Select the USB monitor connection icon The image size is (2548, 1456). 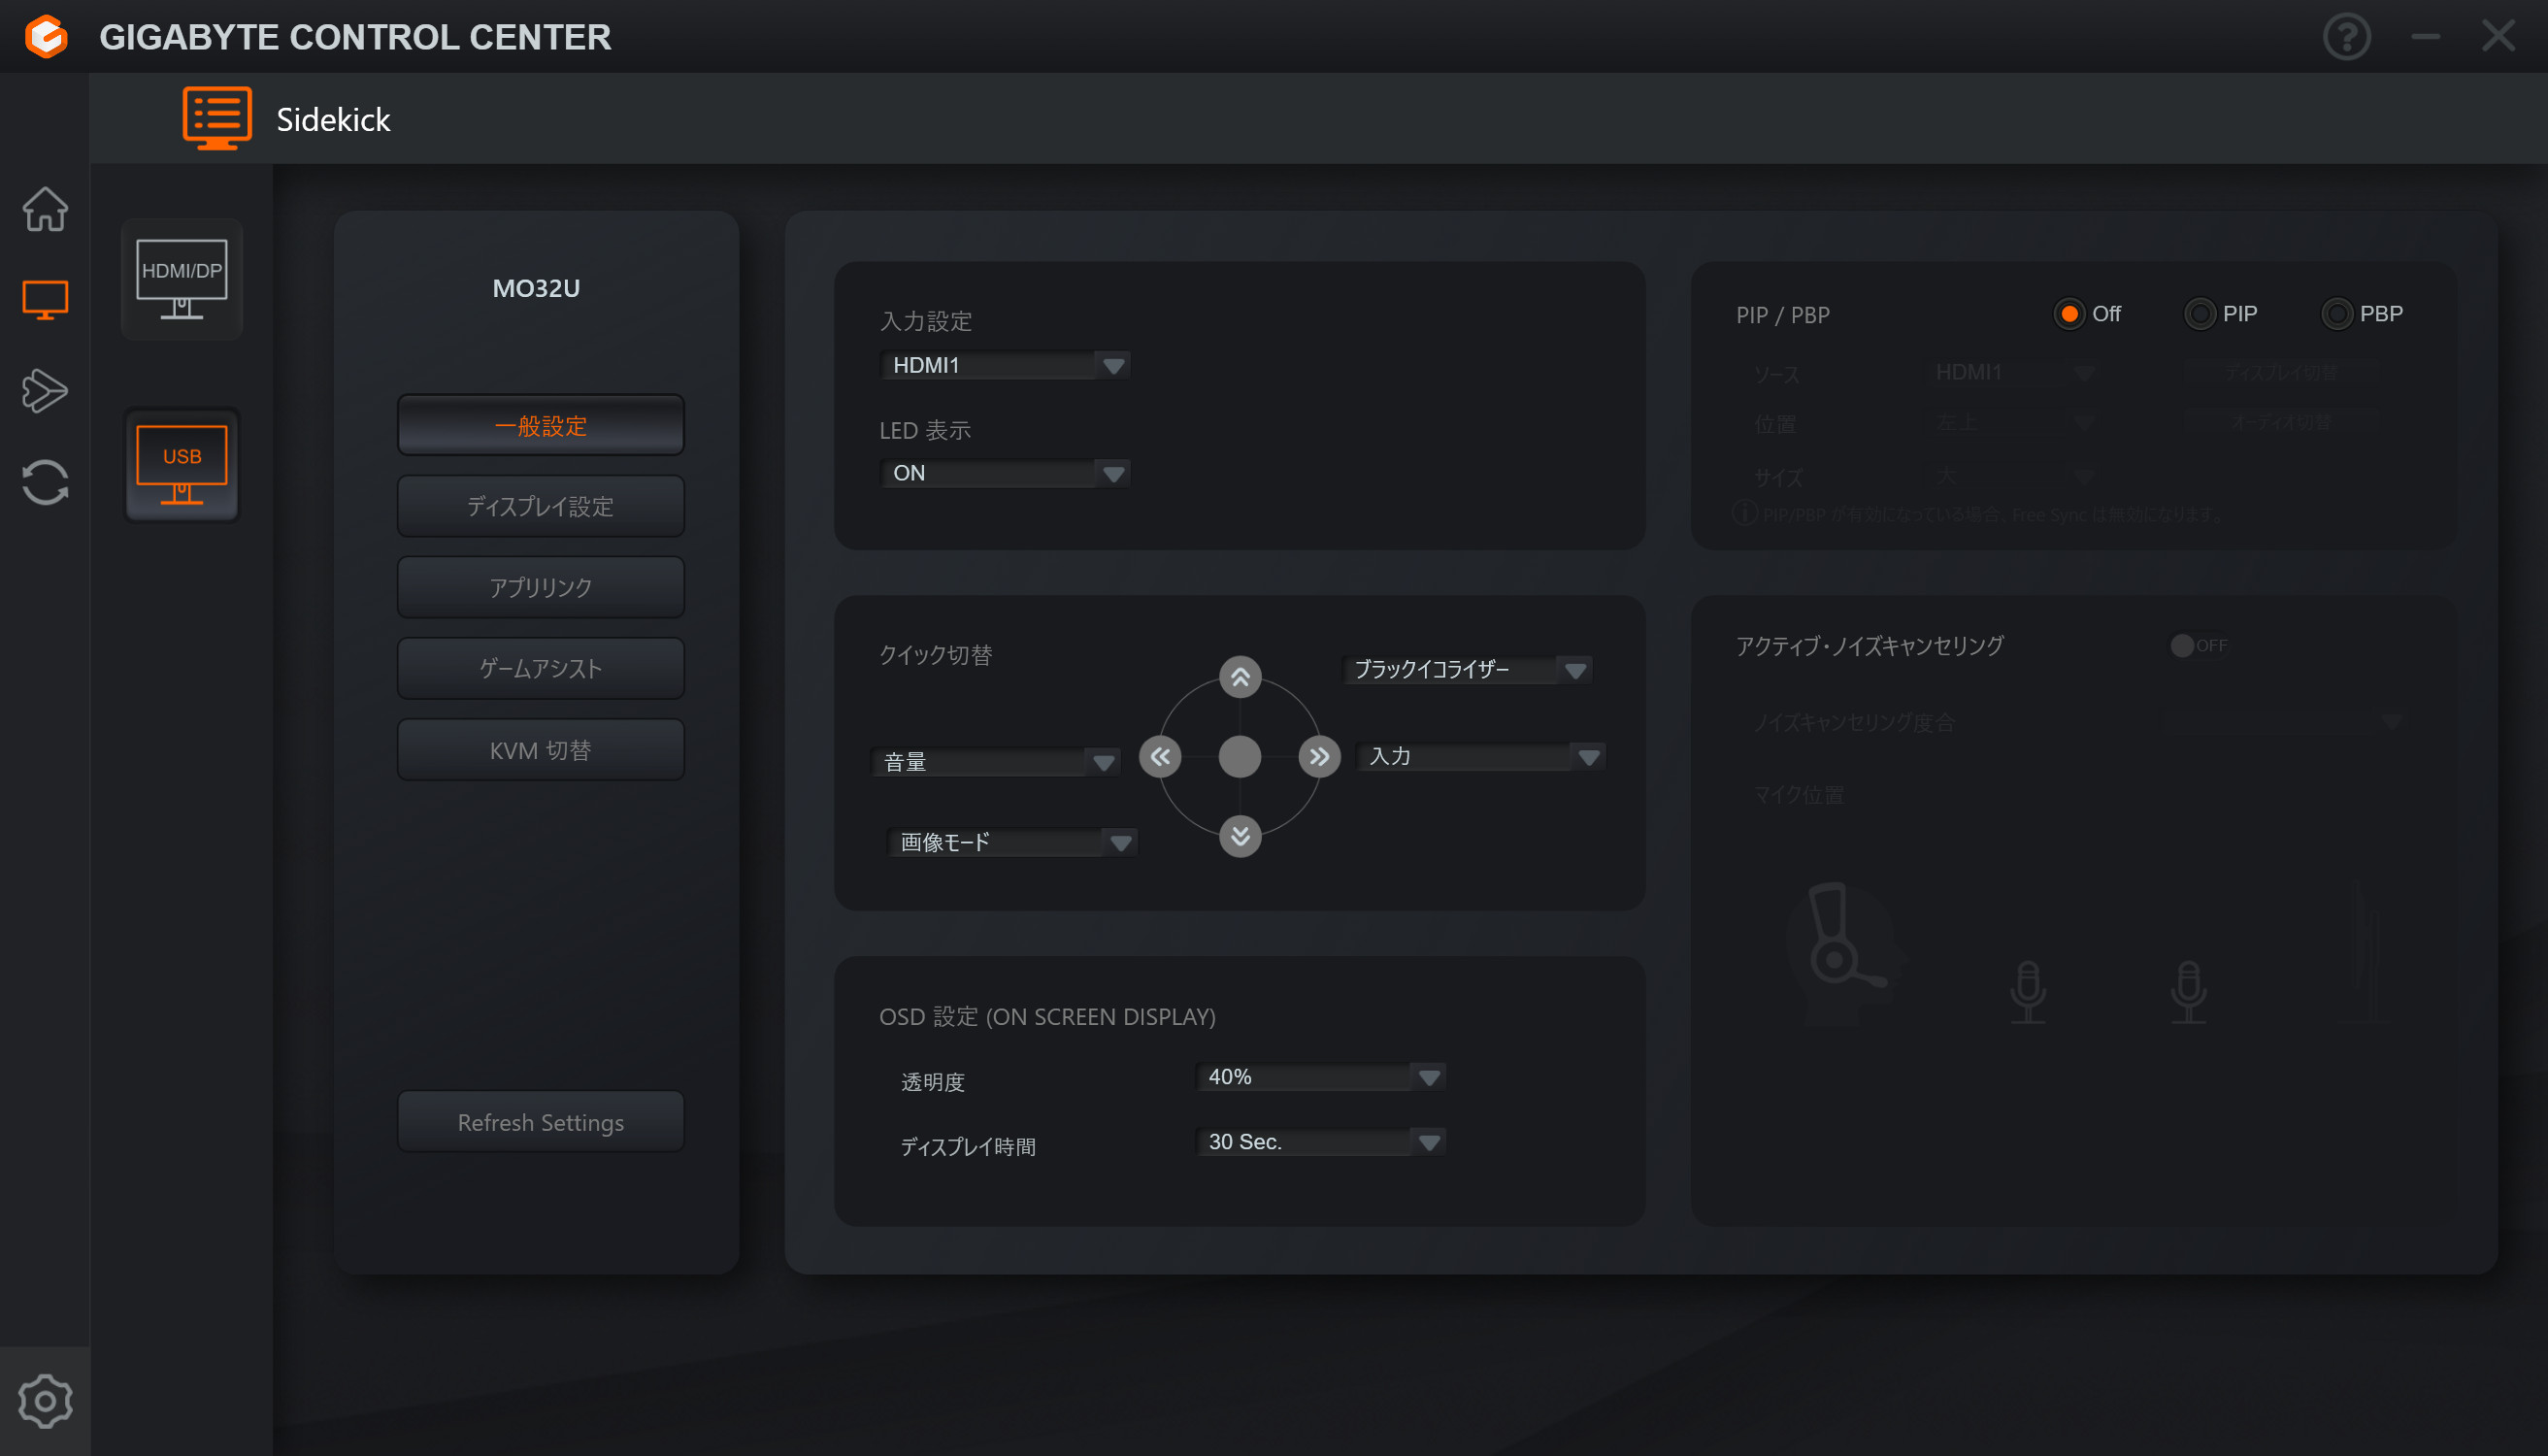coord(182,465)
